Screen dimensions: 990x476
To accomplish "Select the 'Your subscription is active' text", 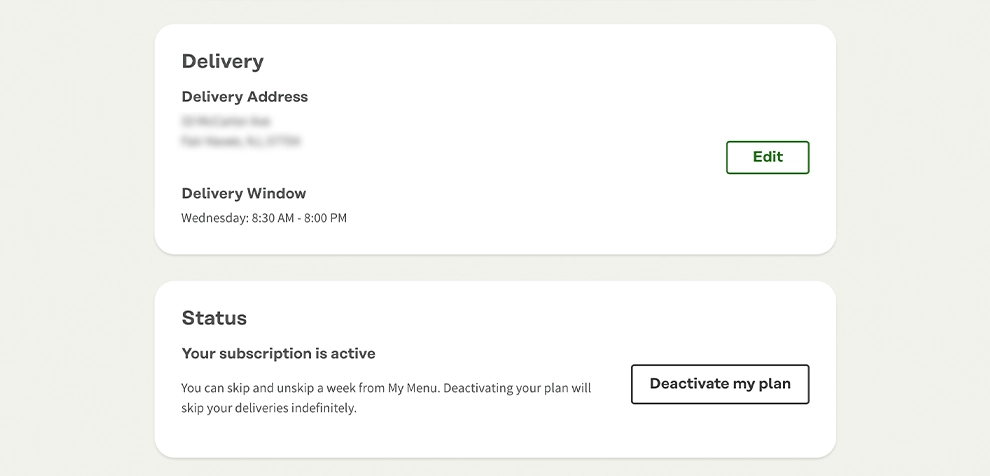I will coord(278,354).
